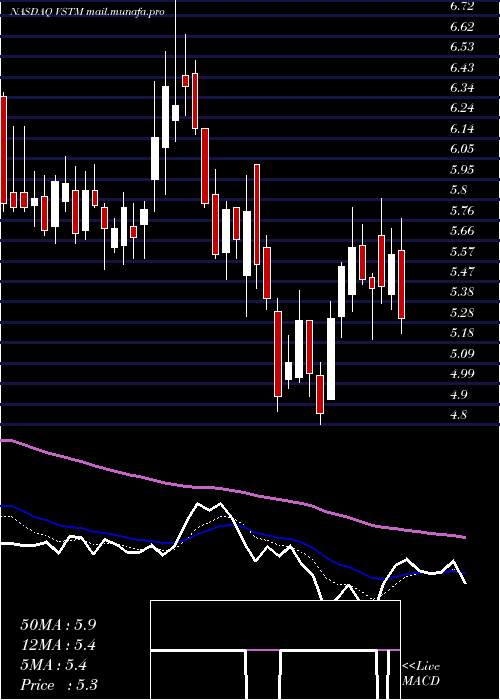Screen dimensions: 500x700
Task: Select the 6.05 price label
Action: pos(462,149)
